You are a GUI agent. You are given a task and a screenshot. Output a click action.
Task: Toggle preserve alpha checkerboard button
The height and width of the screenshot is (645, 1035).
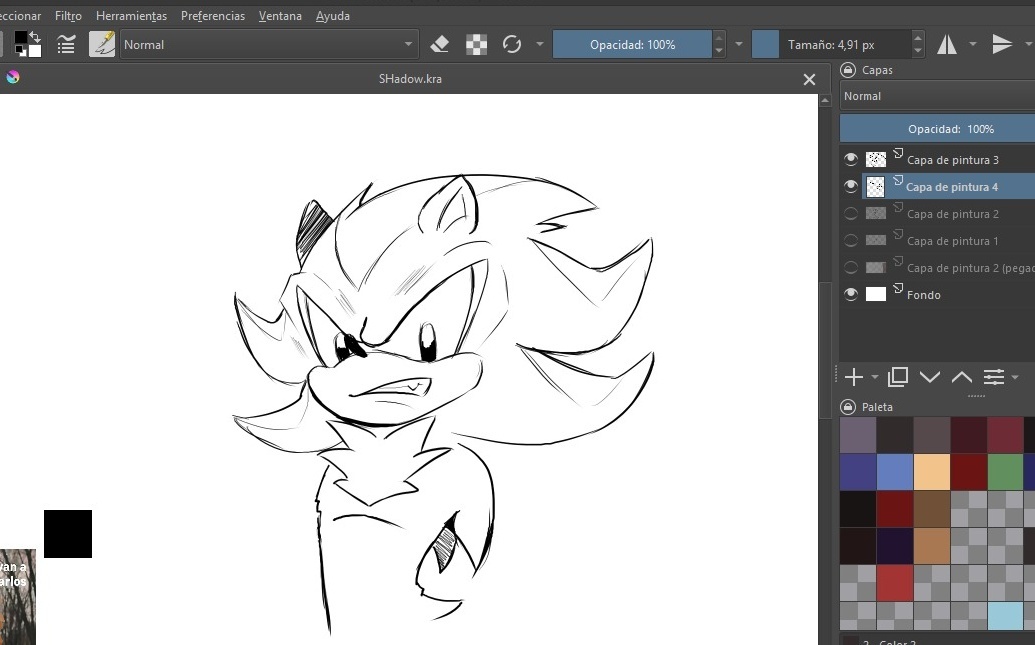(x=476, y=44)
